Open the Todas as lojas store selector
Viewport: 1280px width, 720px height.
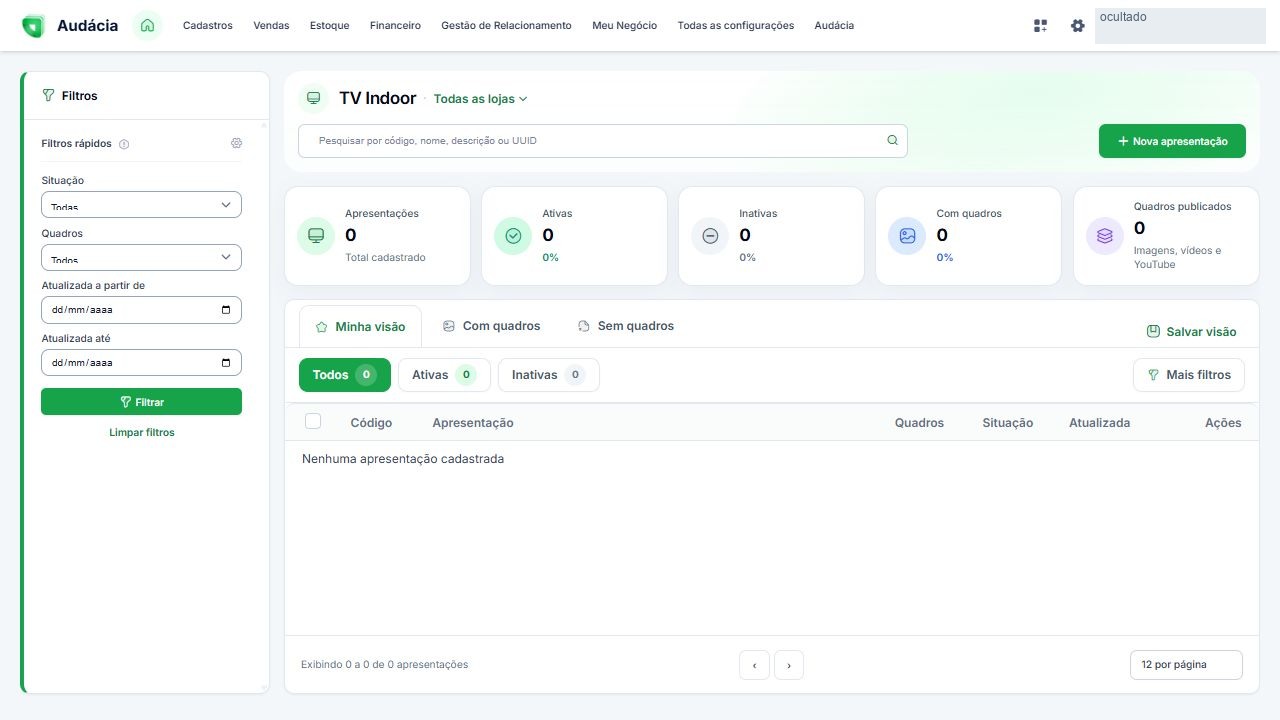480,99
